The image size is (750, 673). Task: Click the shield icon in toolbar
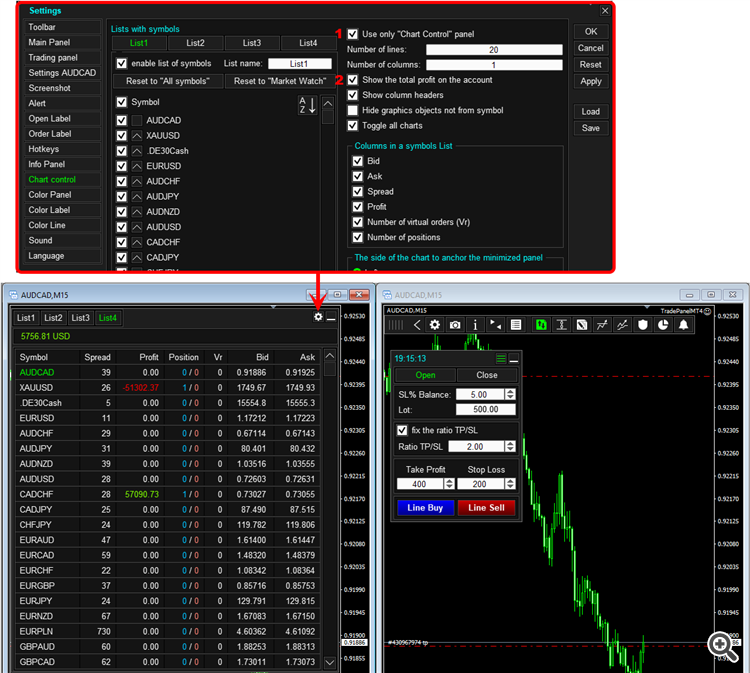click(642, 325)
